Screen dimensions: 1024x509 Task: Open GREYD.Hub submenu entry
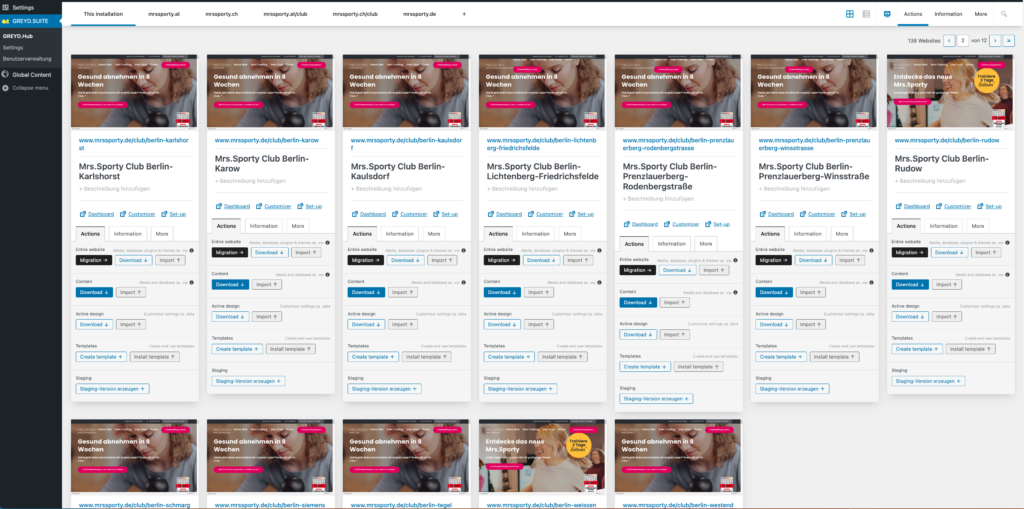coord(18,36)
